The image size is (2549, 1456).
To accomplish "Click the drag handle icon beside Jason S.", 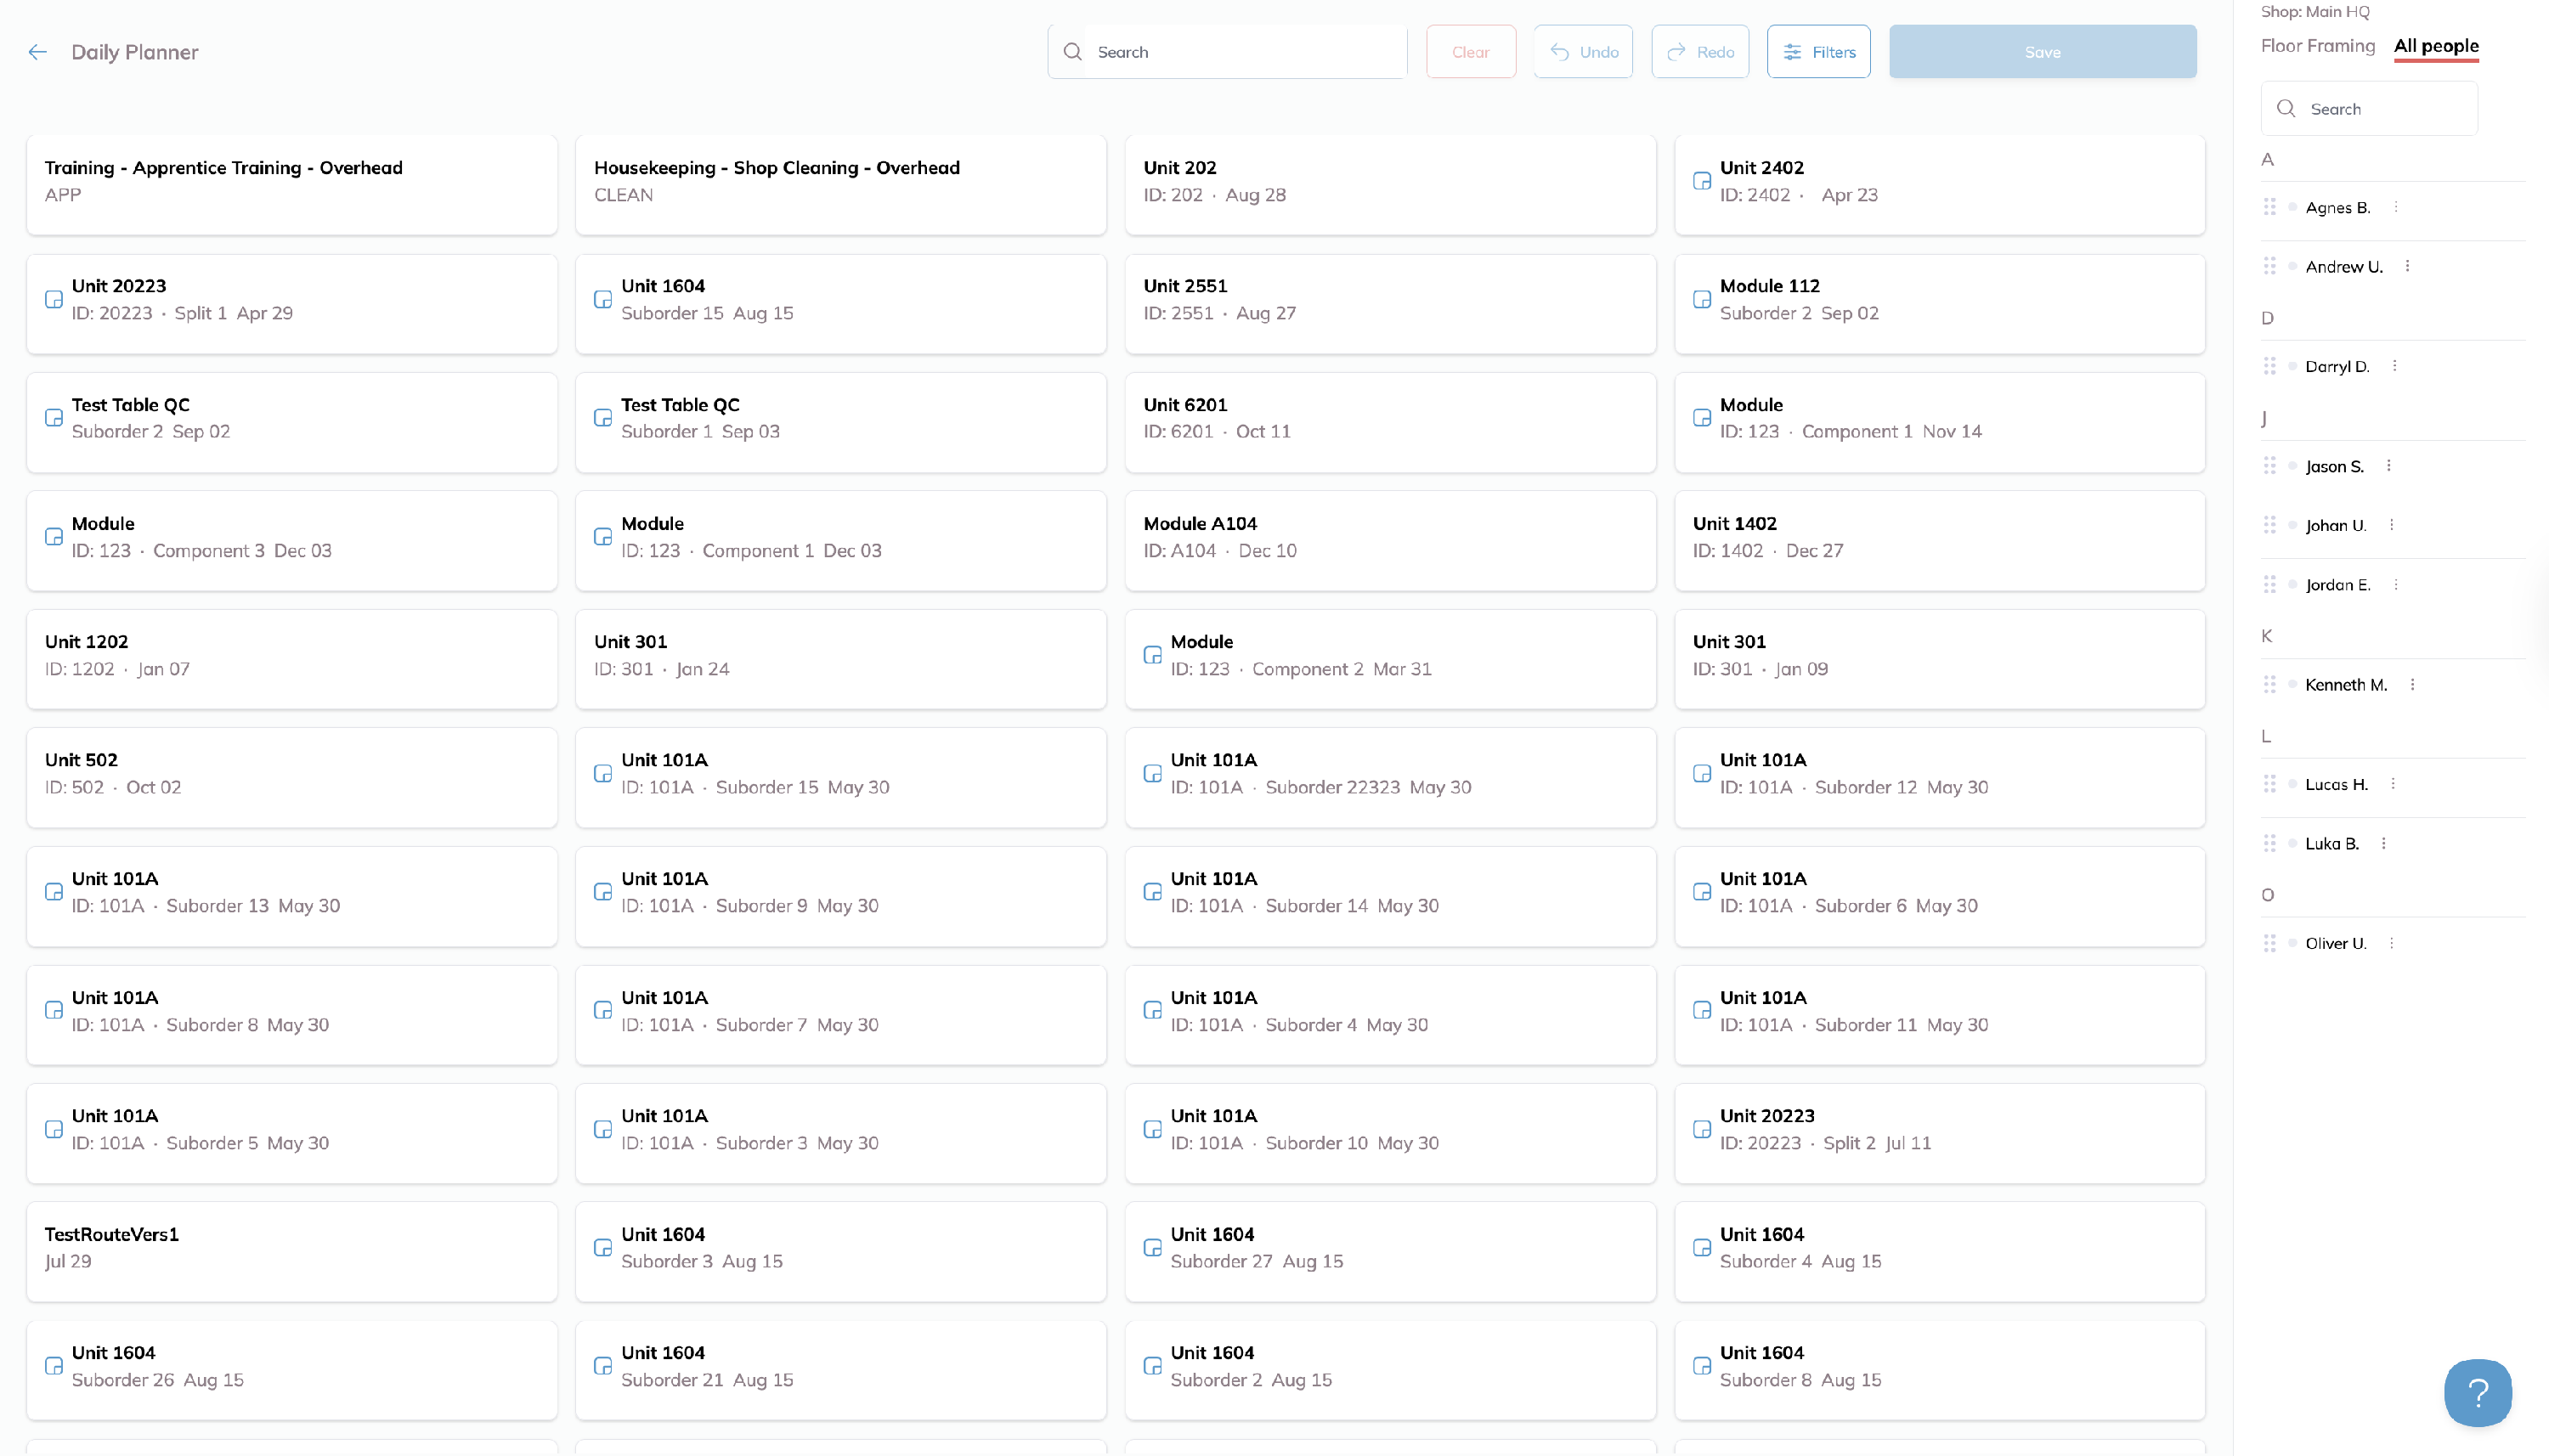I will (x=2269, y=466).
